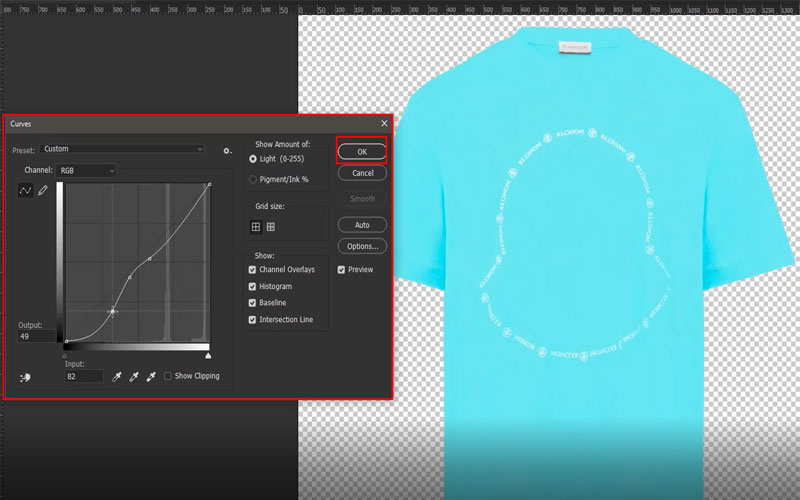The width and height of the screenshot is (800, 500).
Task: Select the pencil draw curve tool
Action: pyautogui.click(x=43, y=190)
